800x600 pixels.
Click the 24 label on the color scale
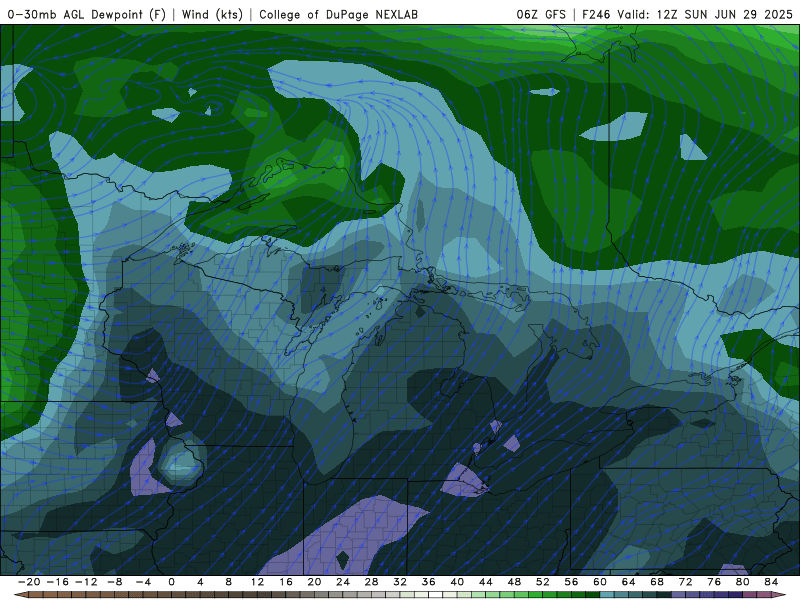pyautogui.click(x=343, y=582)
